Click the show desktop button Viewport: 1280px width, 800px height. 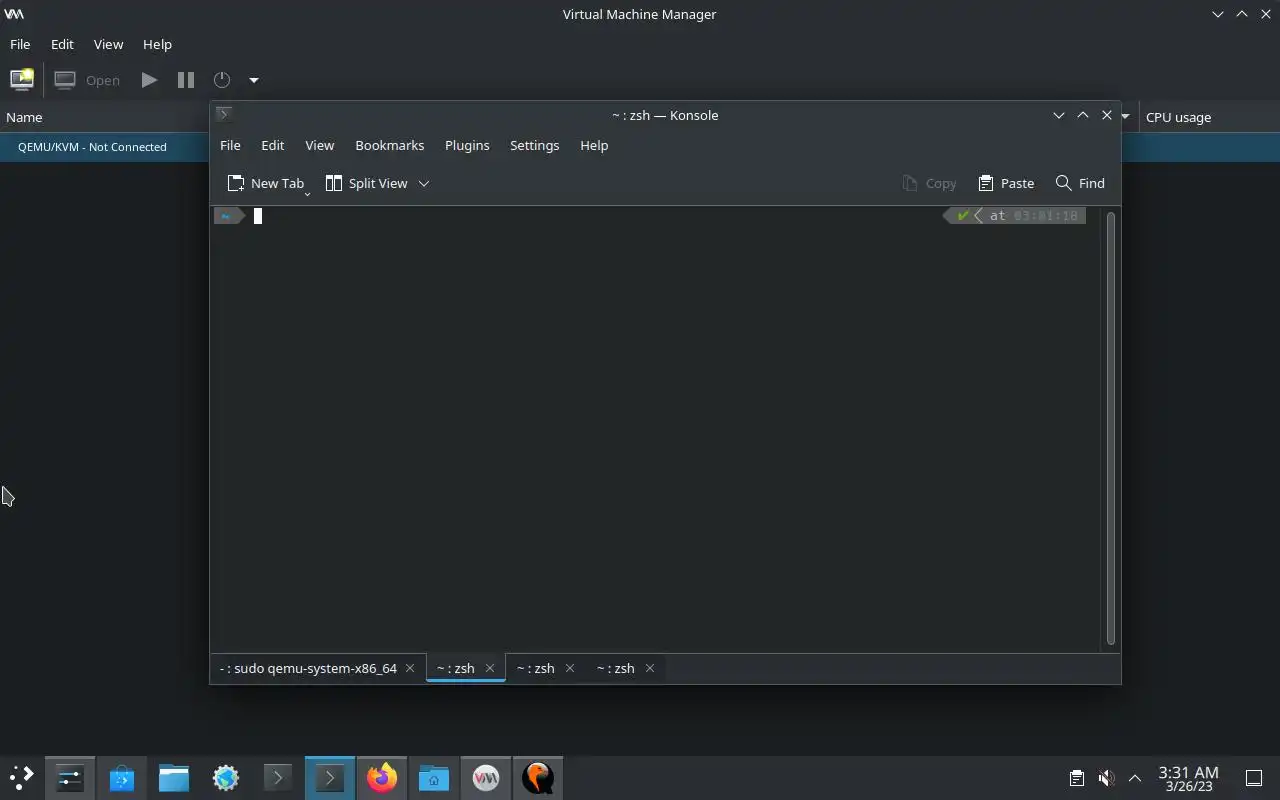(1254, 777)
